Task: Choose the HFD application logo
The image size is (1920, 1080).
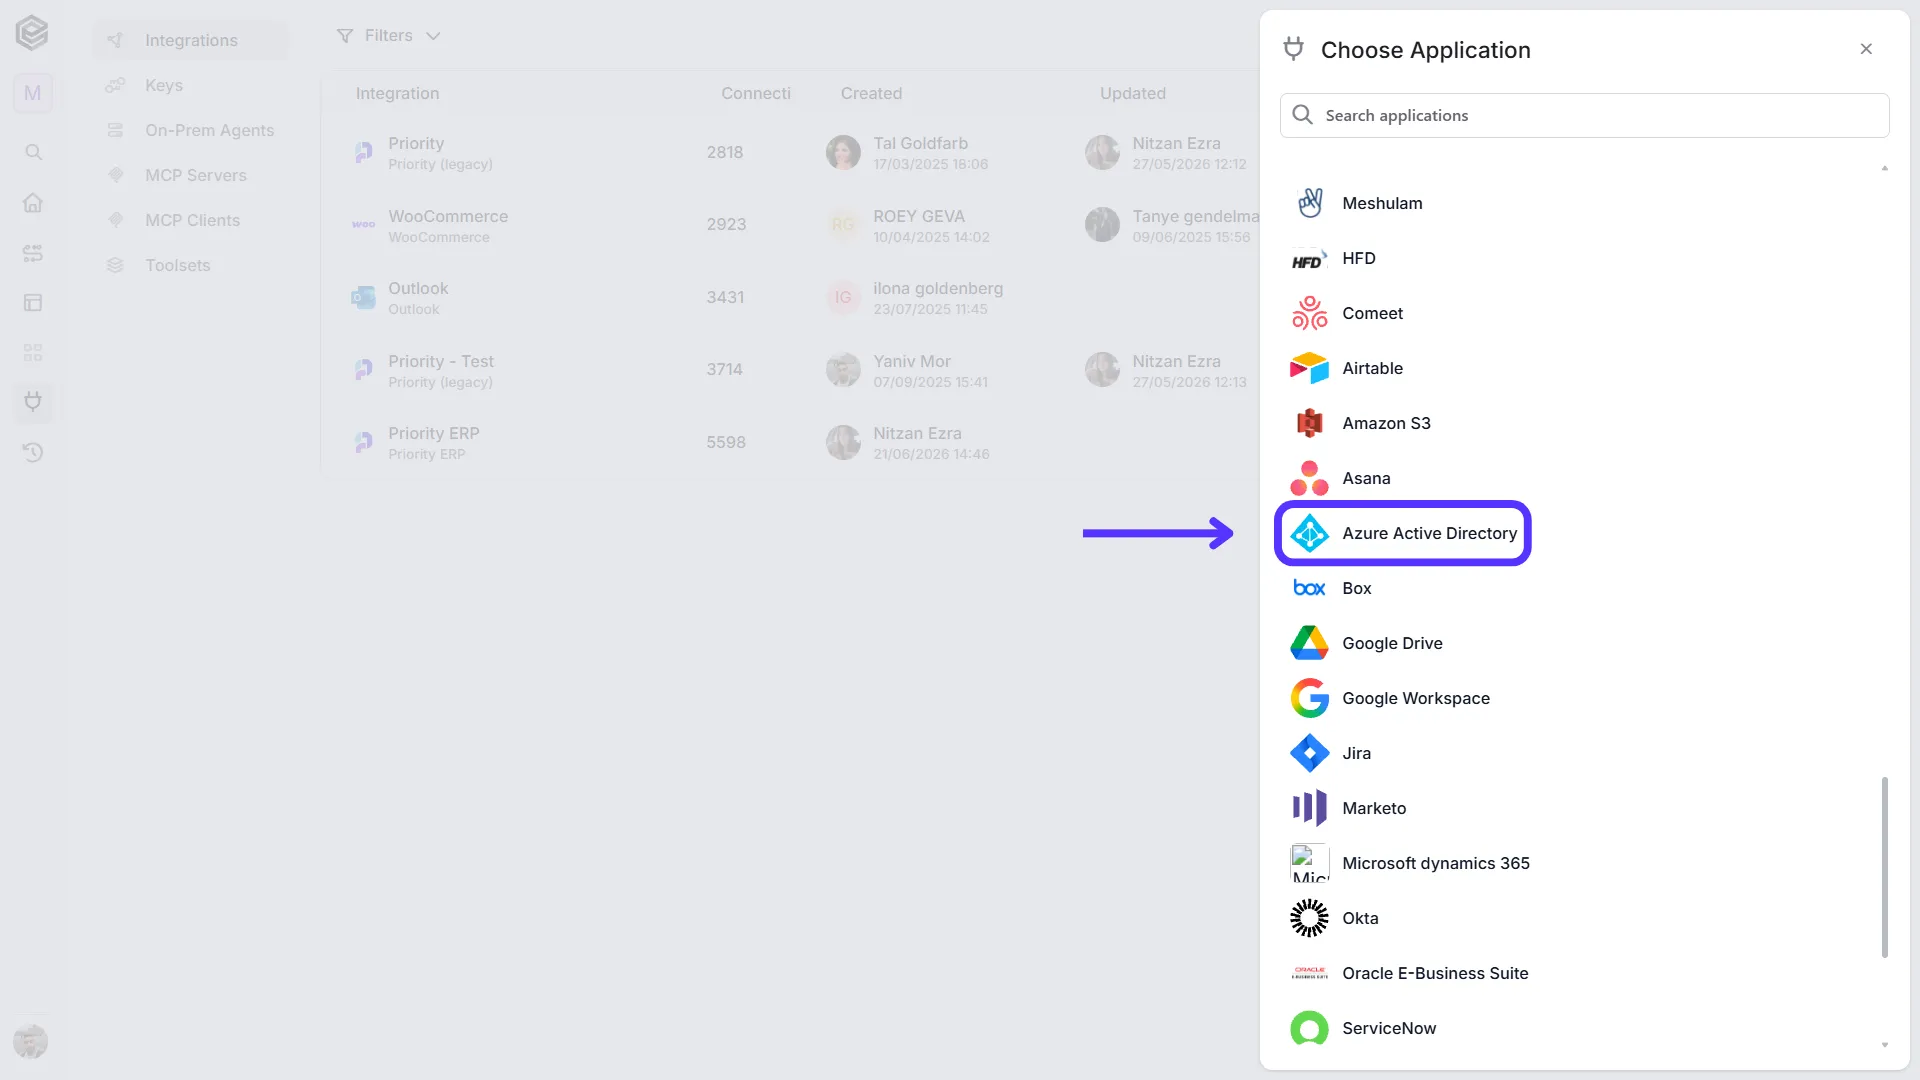Action: 1309,259
